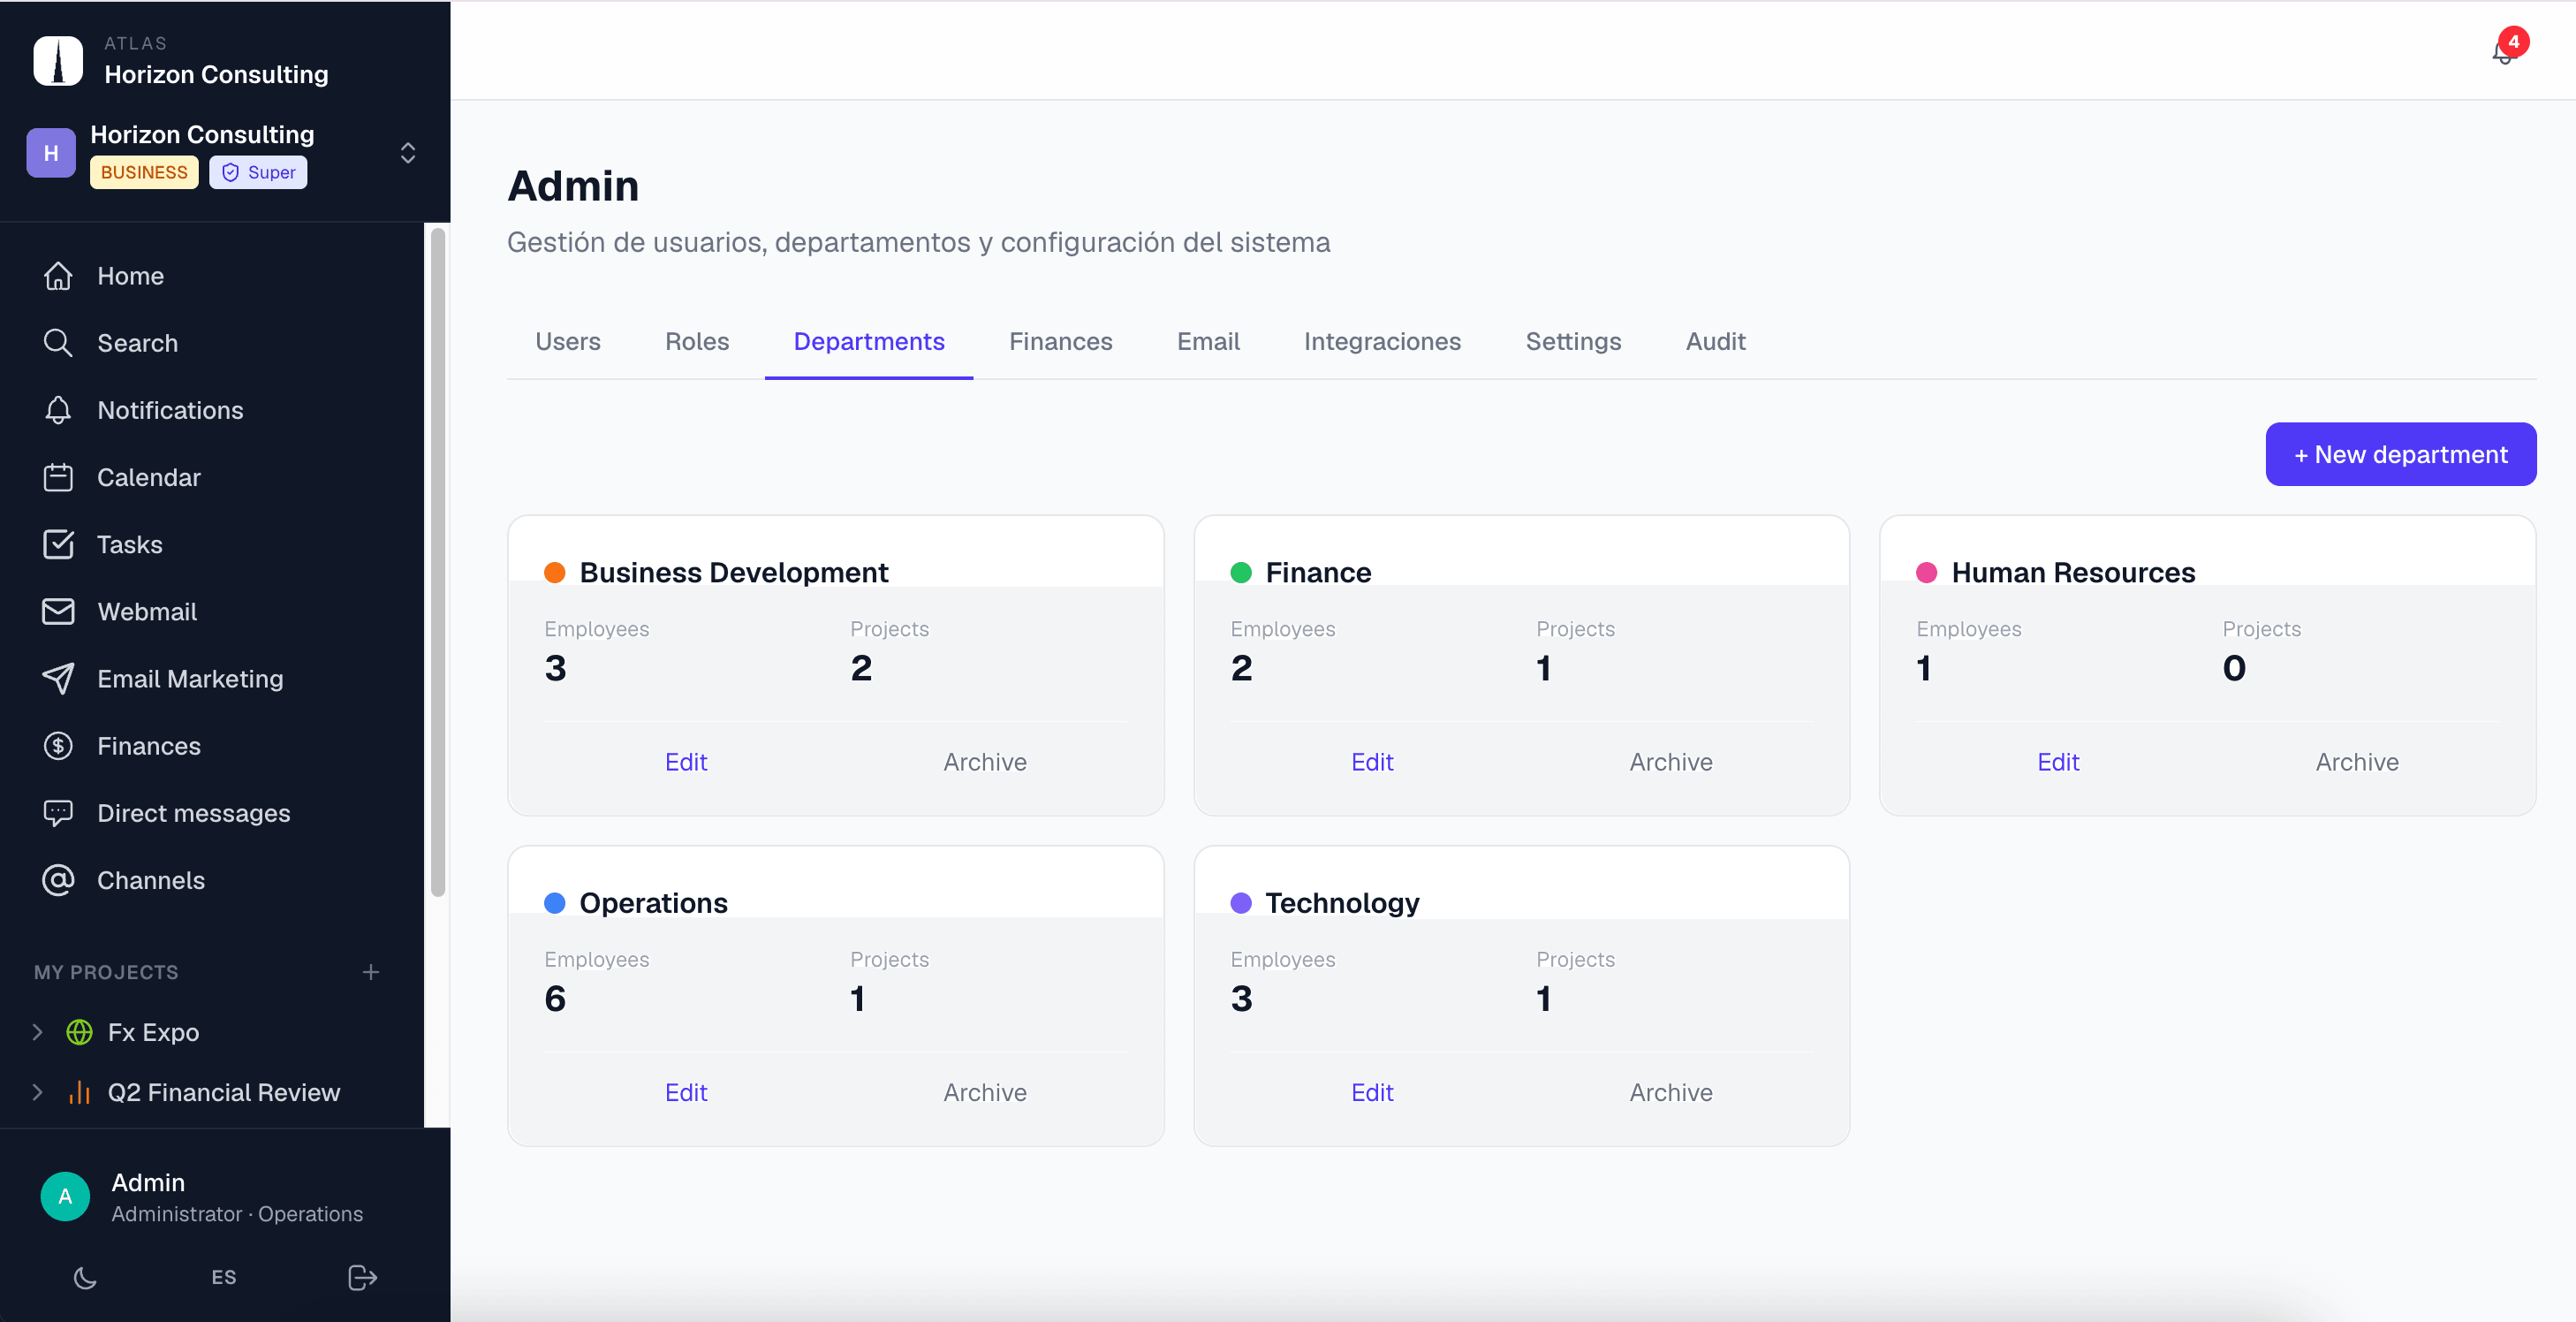Image resolution: width=2576 pixels, height=1322 pixels.
Task: Click the Fx Expo globe icon
Action: tap(79, 1032)
